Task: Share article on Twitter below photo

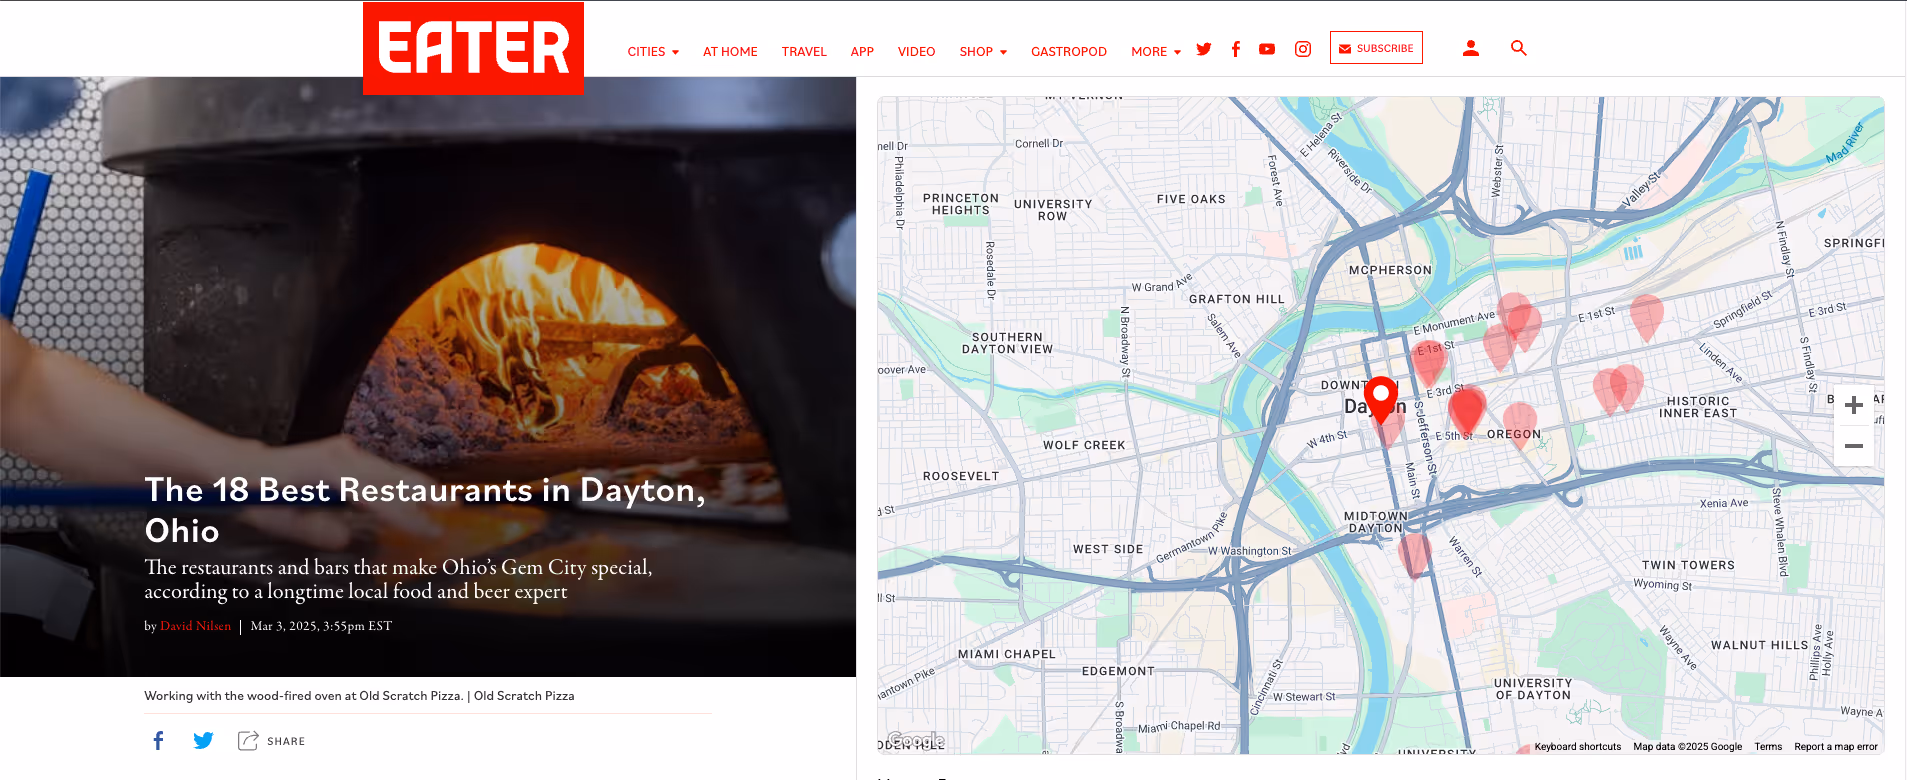Action: point(203,741)
